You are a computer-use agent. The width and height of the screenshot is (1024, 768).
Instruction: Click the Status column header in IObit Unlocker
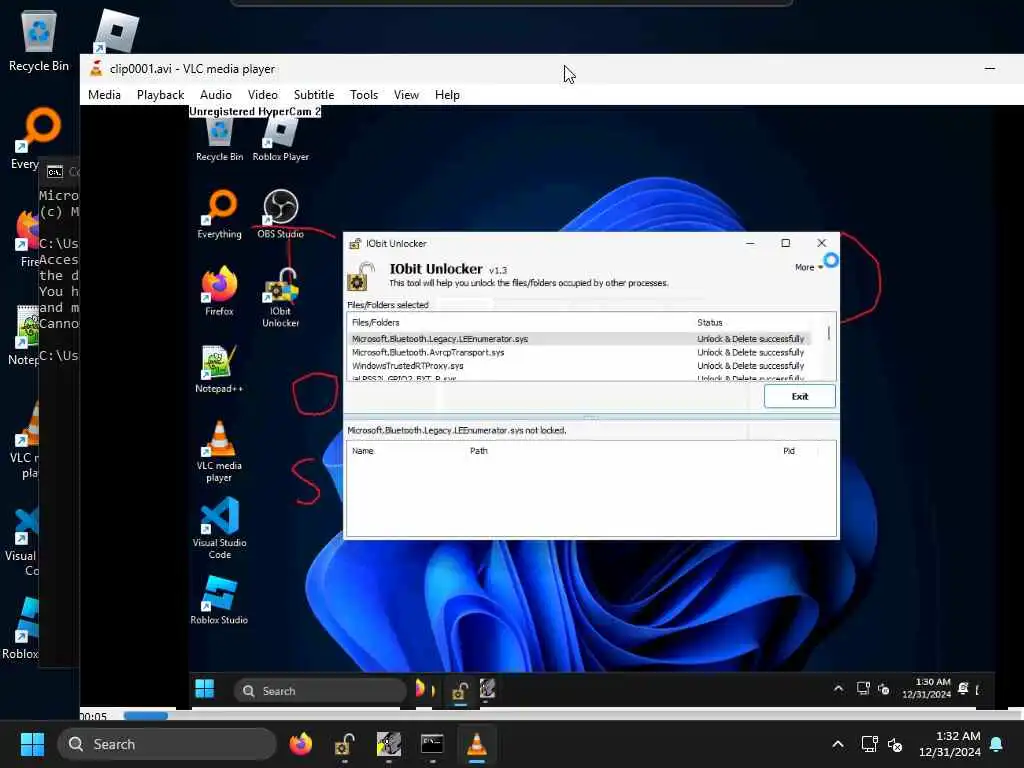(710, 323)
